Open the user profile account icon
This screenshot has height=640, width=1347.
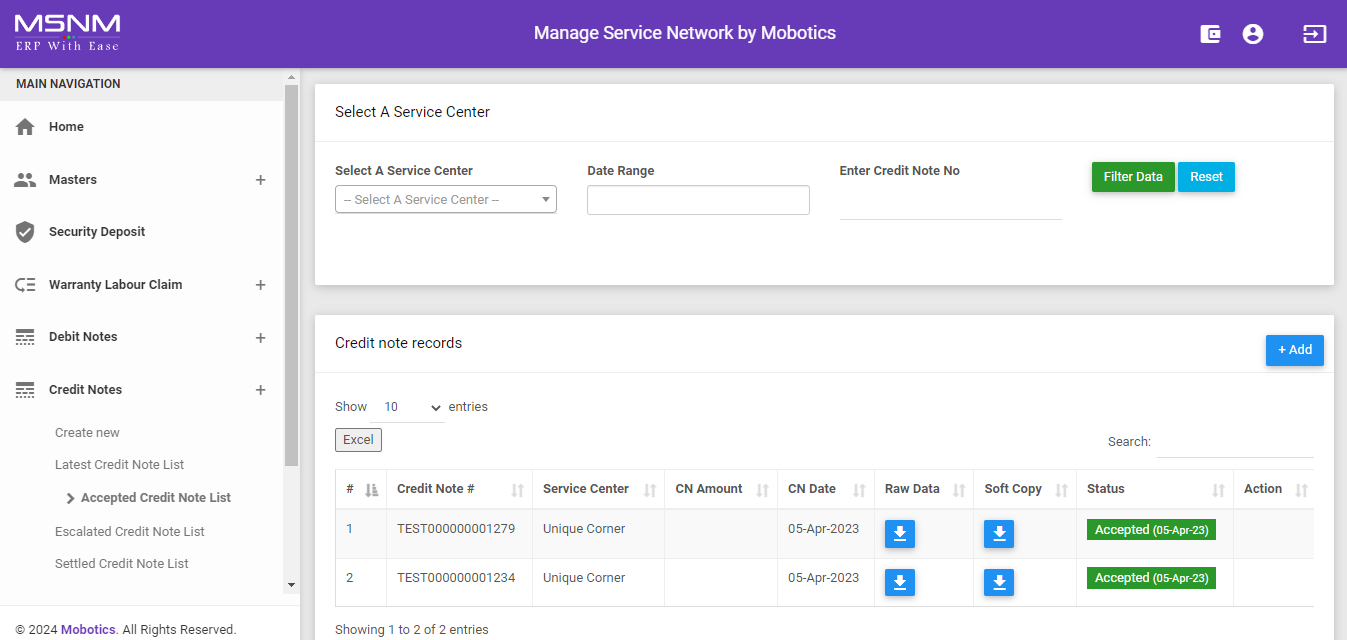1252,34
